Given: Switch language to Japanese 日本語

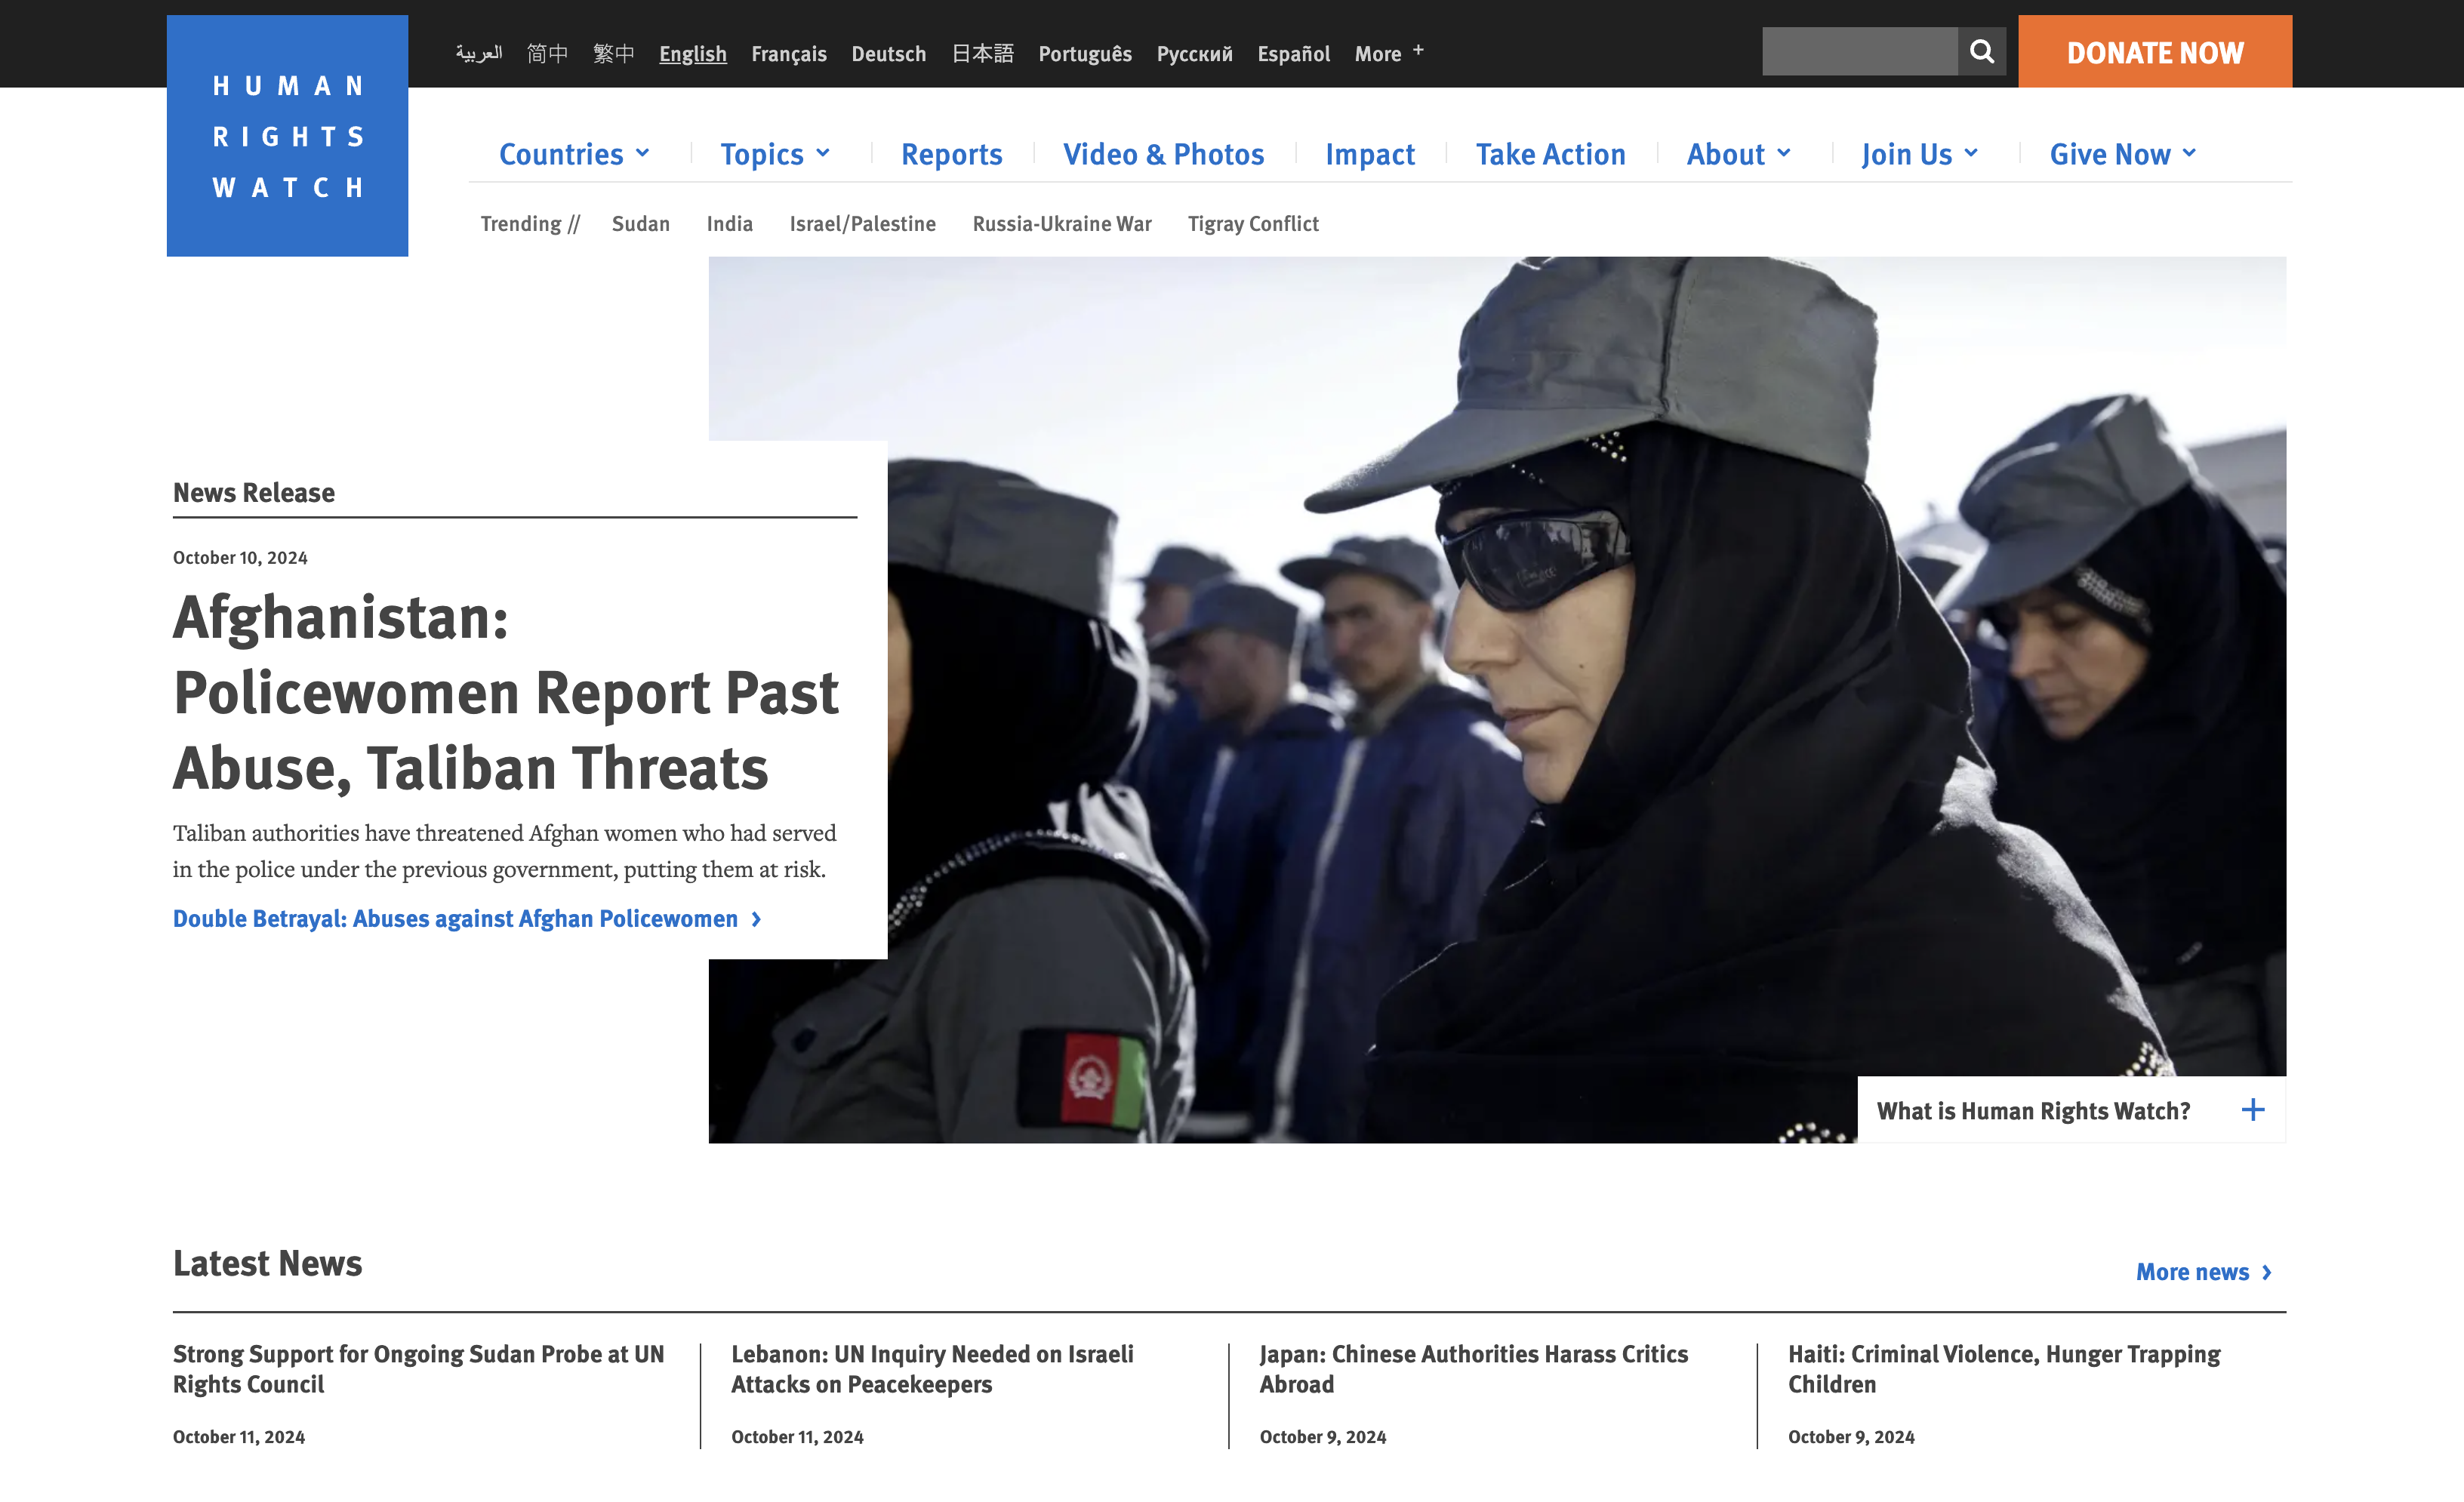Looking at the screenshot, I should 982,53.
